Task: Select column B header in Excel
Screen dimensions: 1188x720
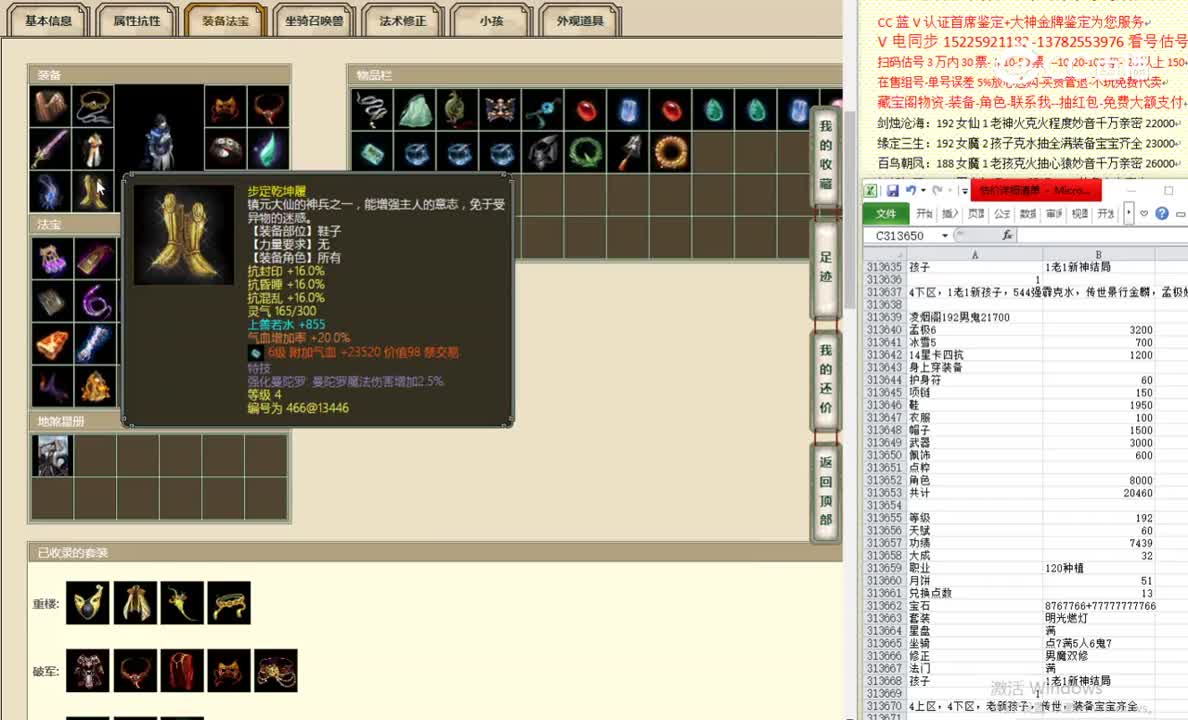Action: click(x=1099, y=255)
